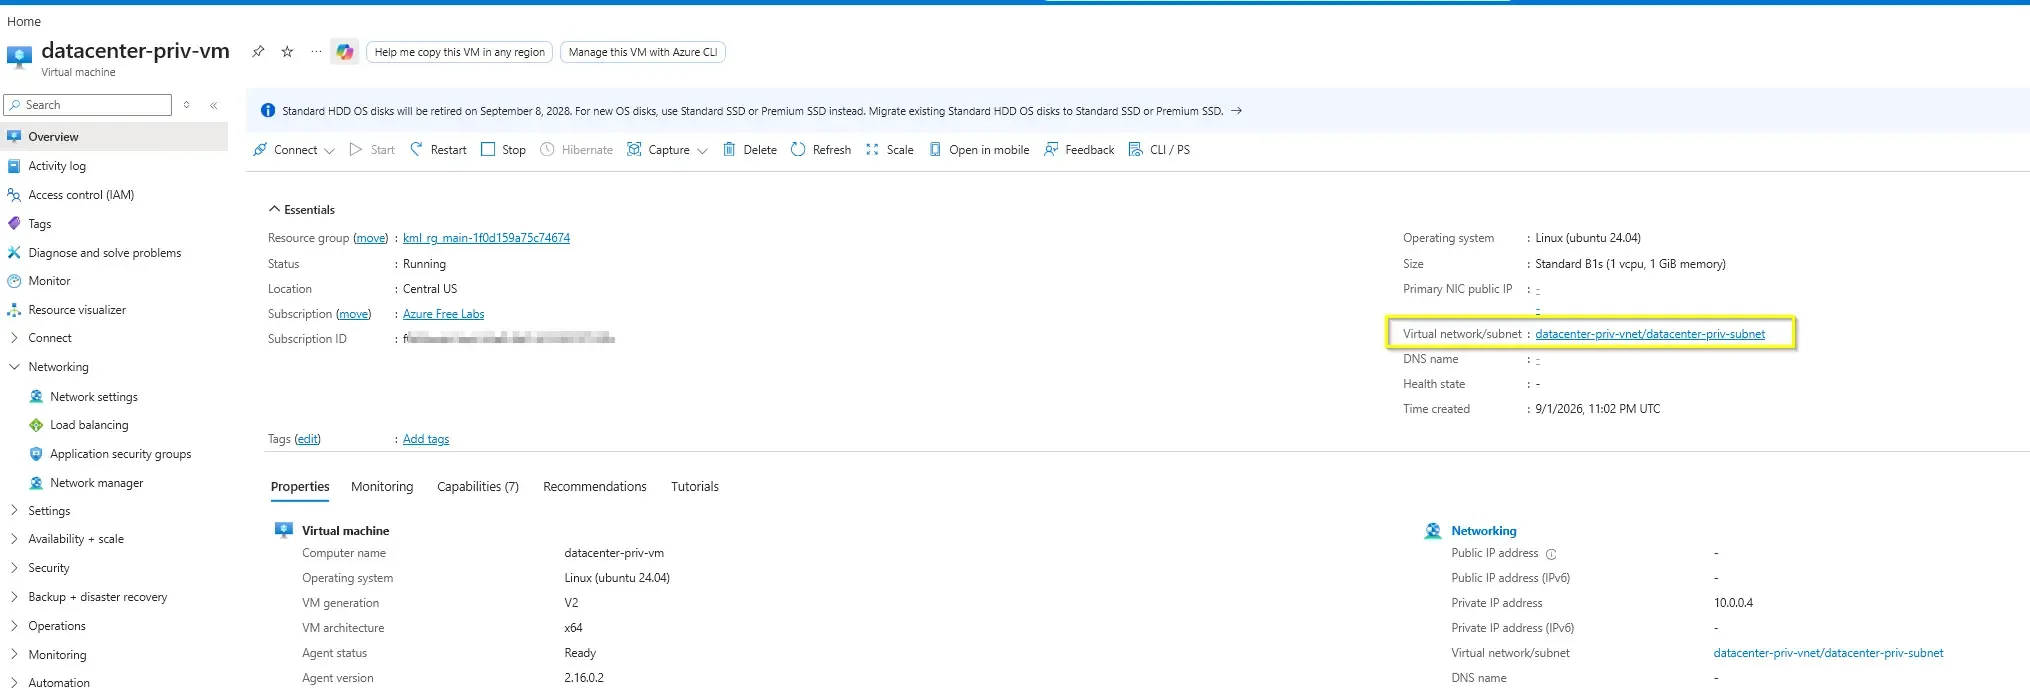The width and height of the screenshot is (2030, 694).
Task: Click Help me copy this VM in any region
Action: (460, 52)
